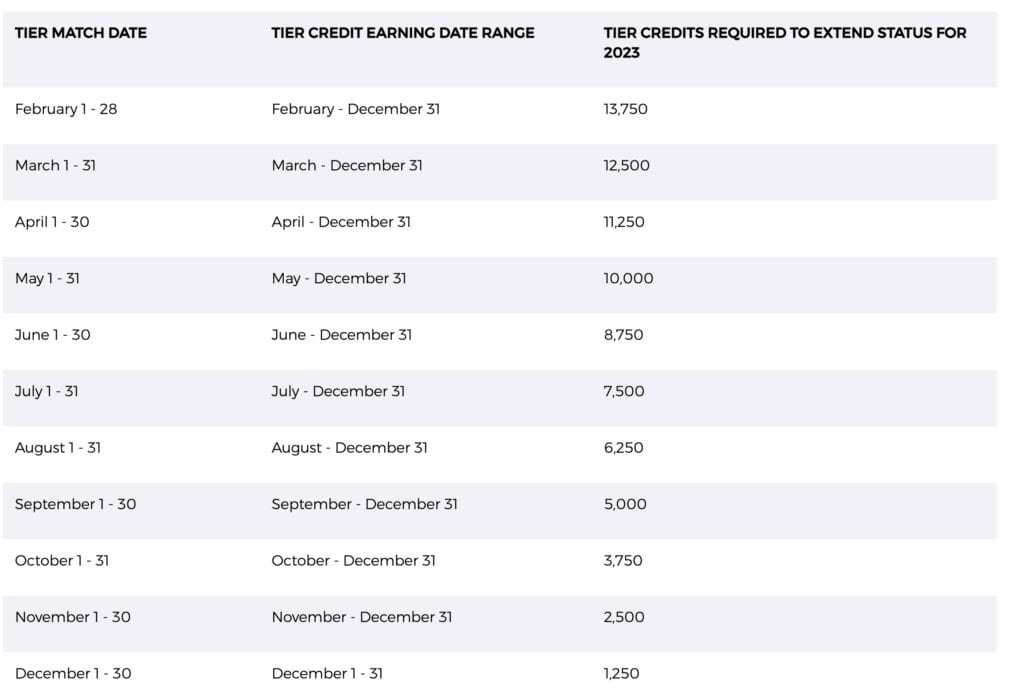
Task: Select the 11,250 tier credits value
Action: [x=624, y=222]
